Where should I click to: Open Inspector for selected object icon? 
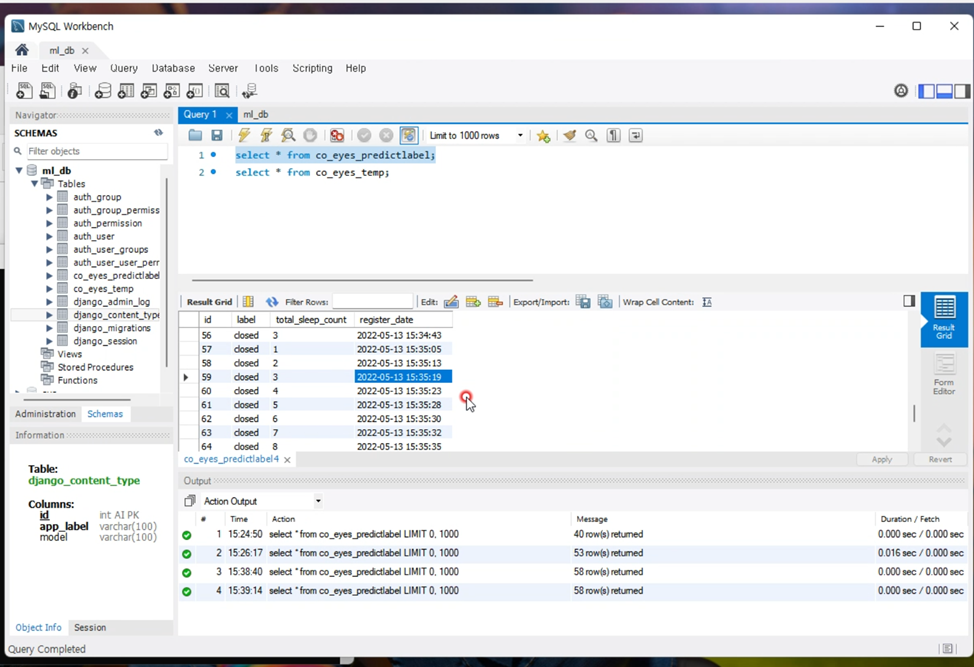(75, 91)
